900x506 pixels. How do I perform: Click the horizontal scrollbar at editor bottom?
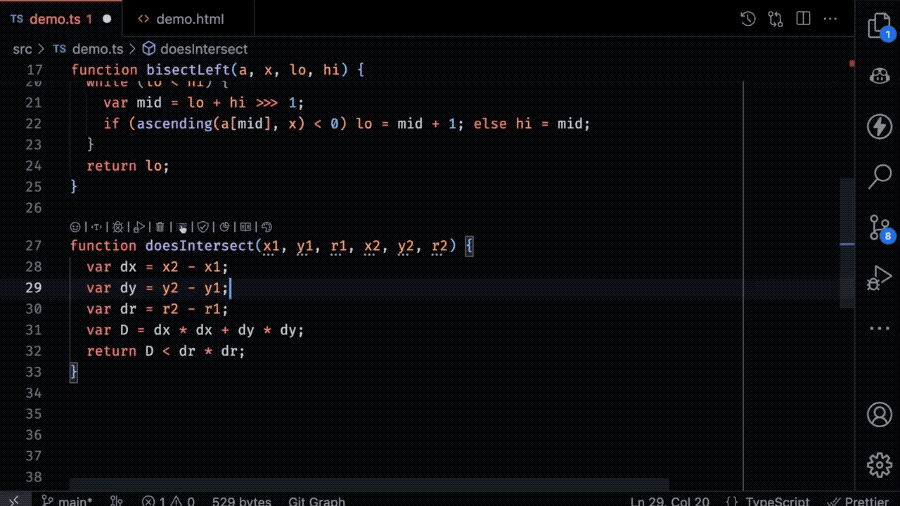pyautogui.click(x=369, y=485)
